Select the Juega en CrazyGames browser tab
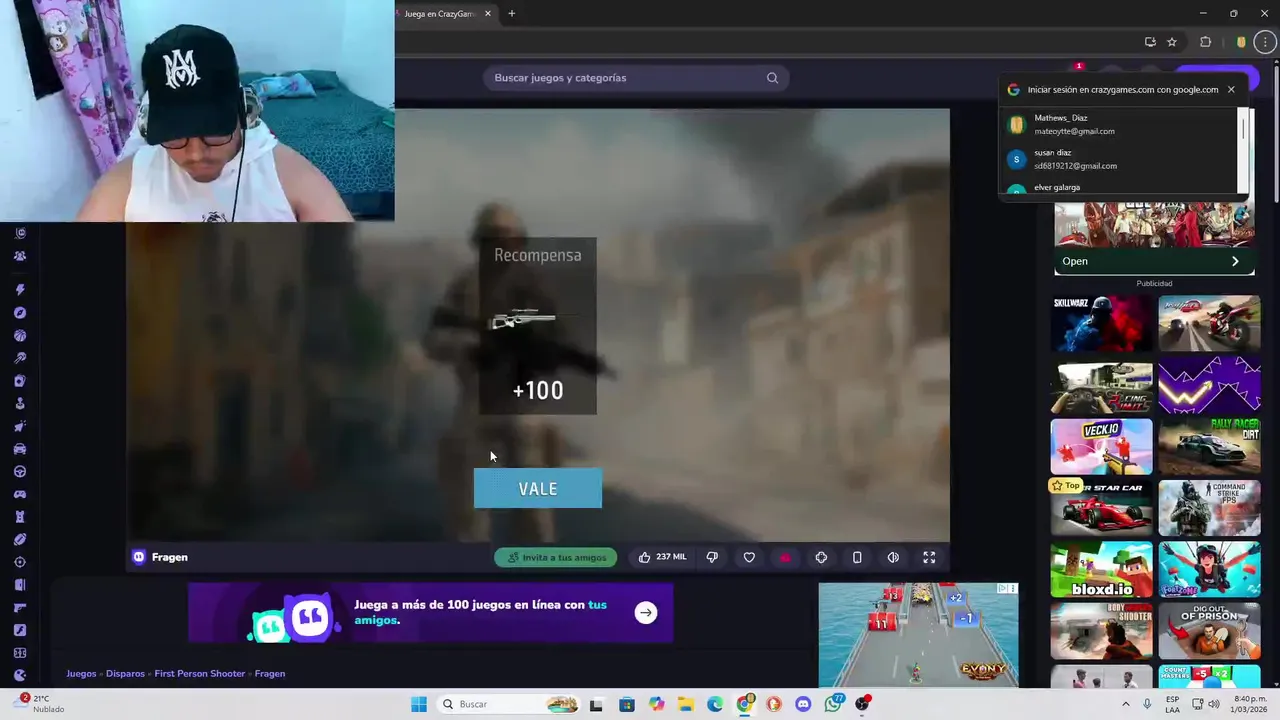The image size is (1280, 720). (439, 14)
